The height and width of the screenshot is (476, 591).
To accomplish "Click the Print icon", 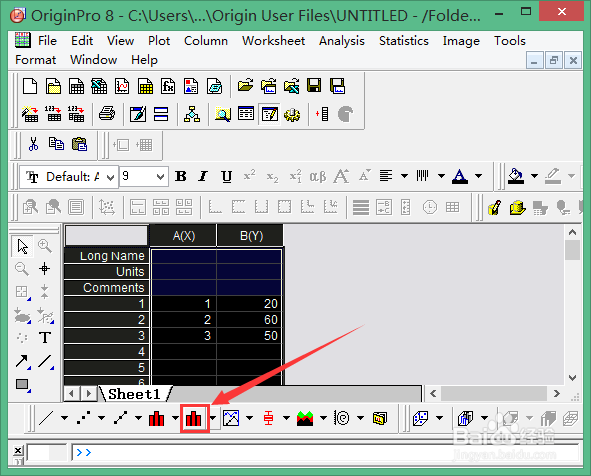I will coord(107,114).
